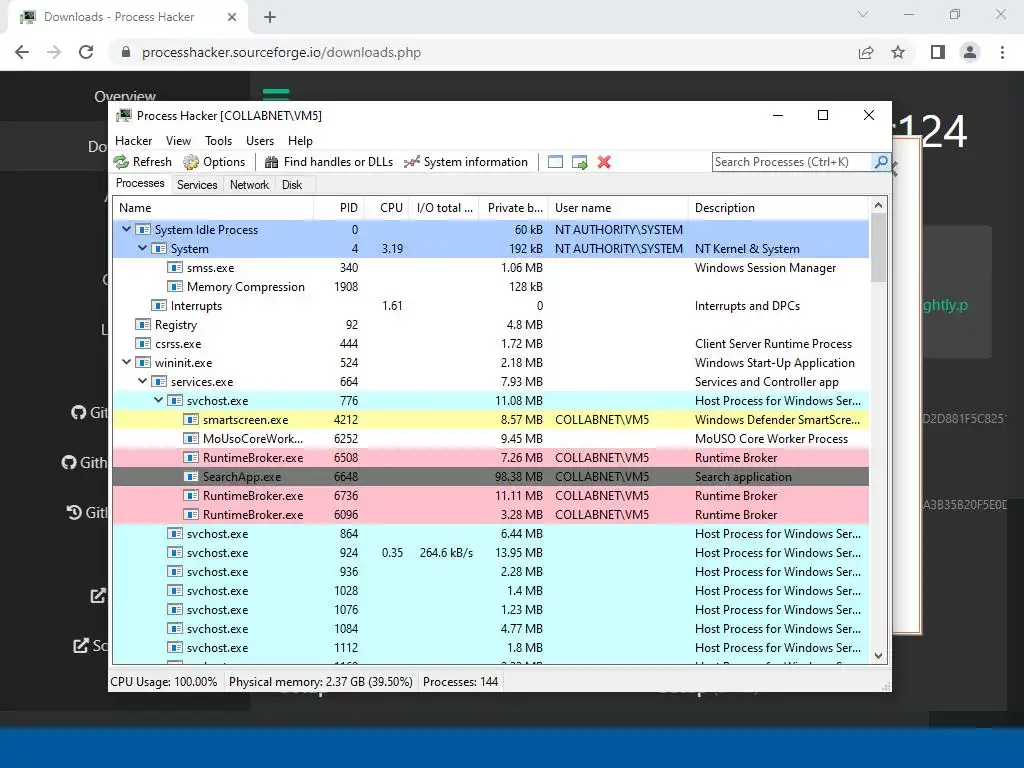The image size is (1024, 768).
Task: Click the Processes: 144 status bar entry
Action: 460,682
